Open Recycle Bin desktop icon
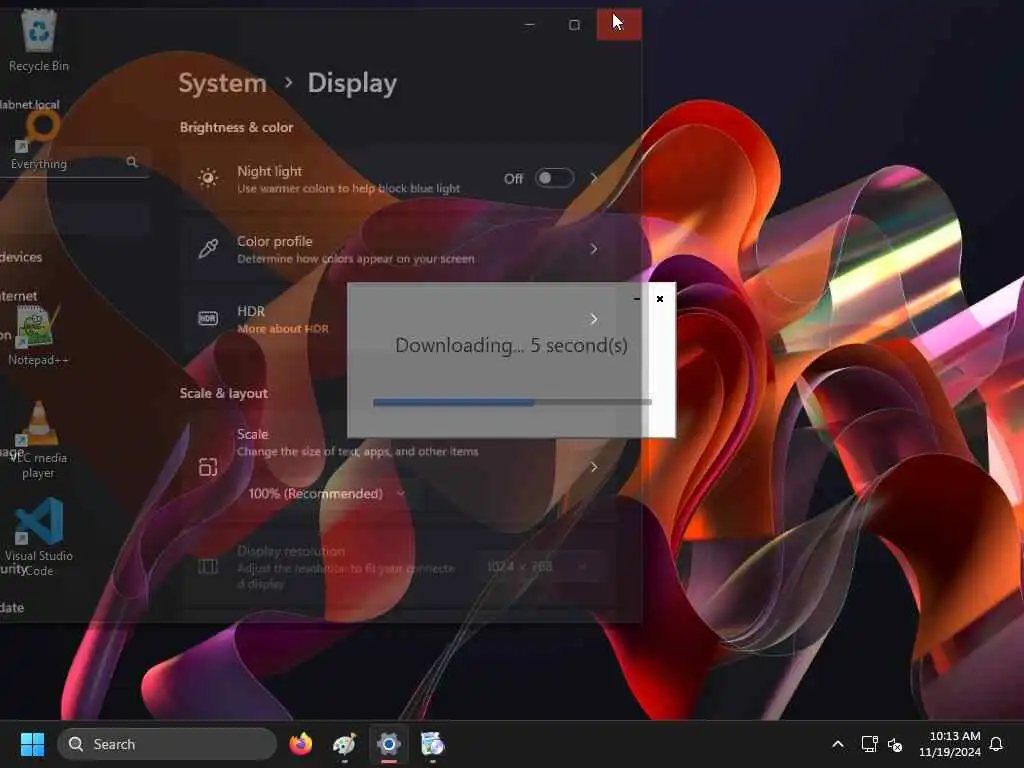Viewport: 1024px width, 768px height. [39, 40]
